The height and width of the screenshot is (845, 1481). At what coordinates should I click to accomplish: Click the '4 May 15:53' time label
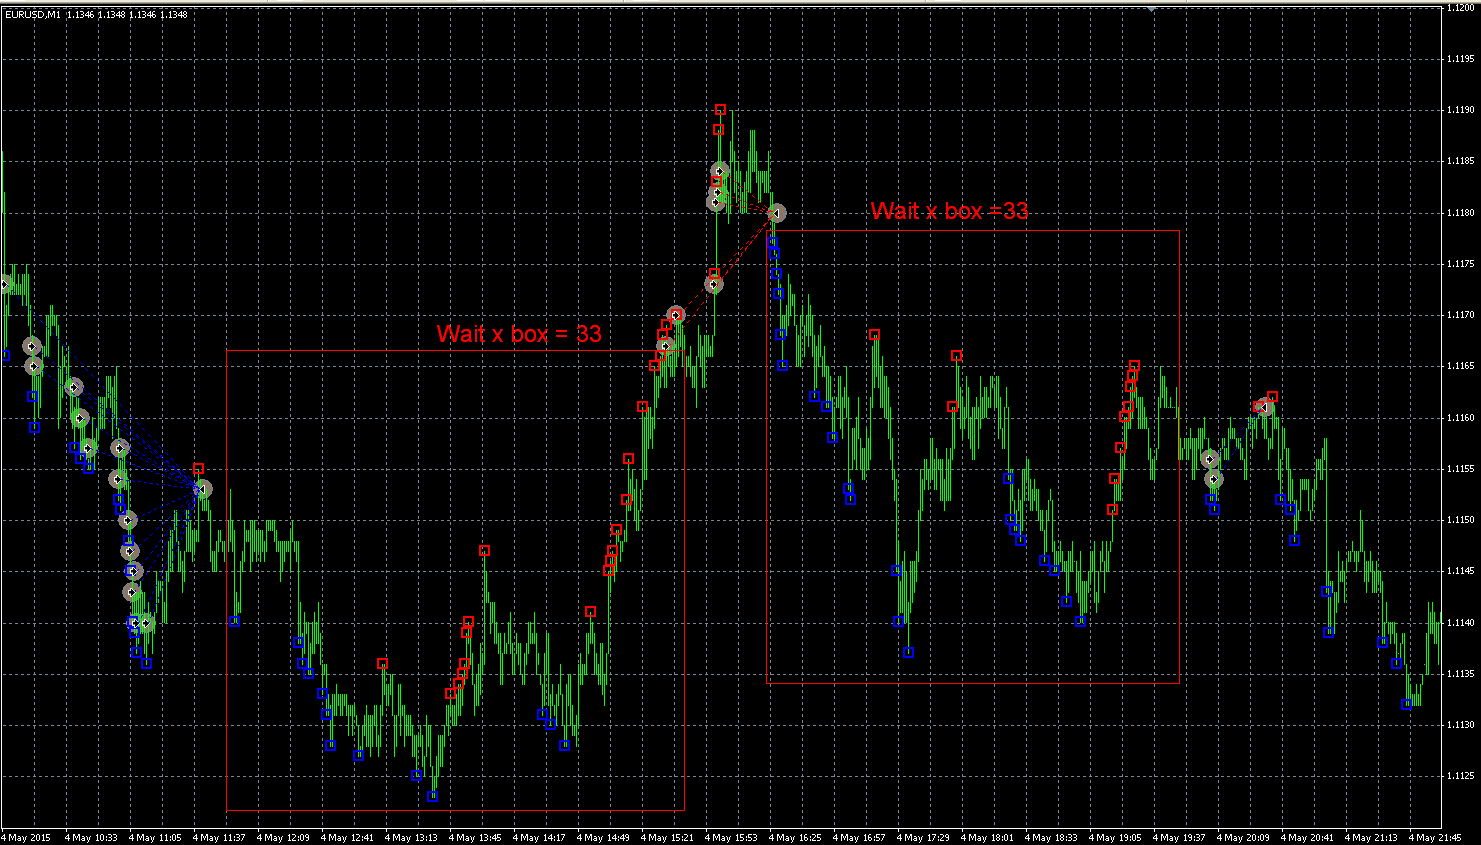coord(731,838)
